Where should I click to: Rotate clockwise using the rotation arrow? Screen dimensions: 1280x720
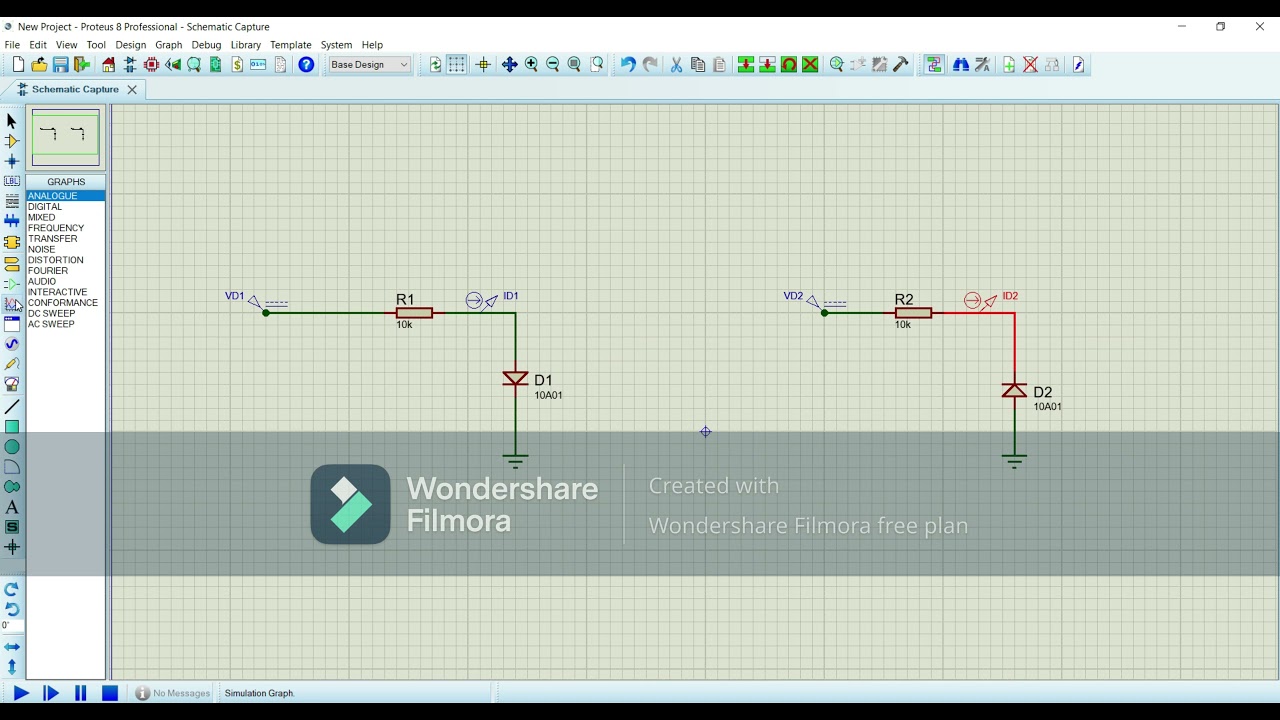pos(12,589)
